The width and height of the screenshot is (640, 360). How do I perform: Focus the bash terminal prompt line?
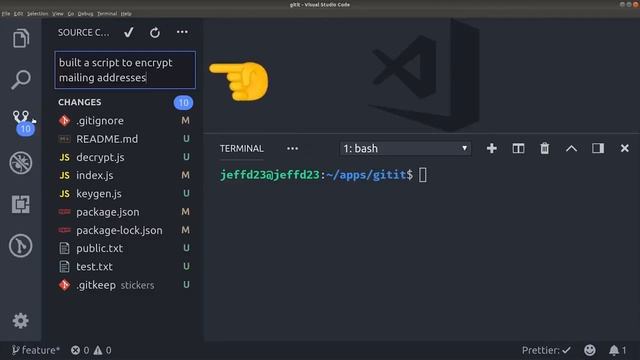pos(324,175)
